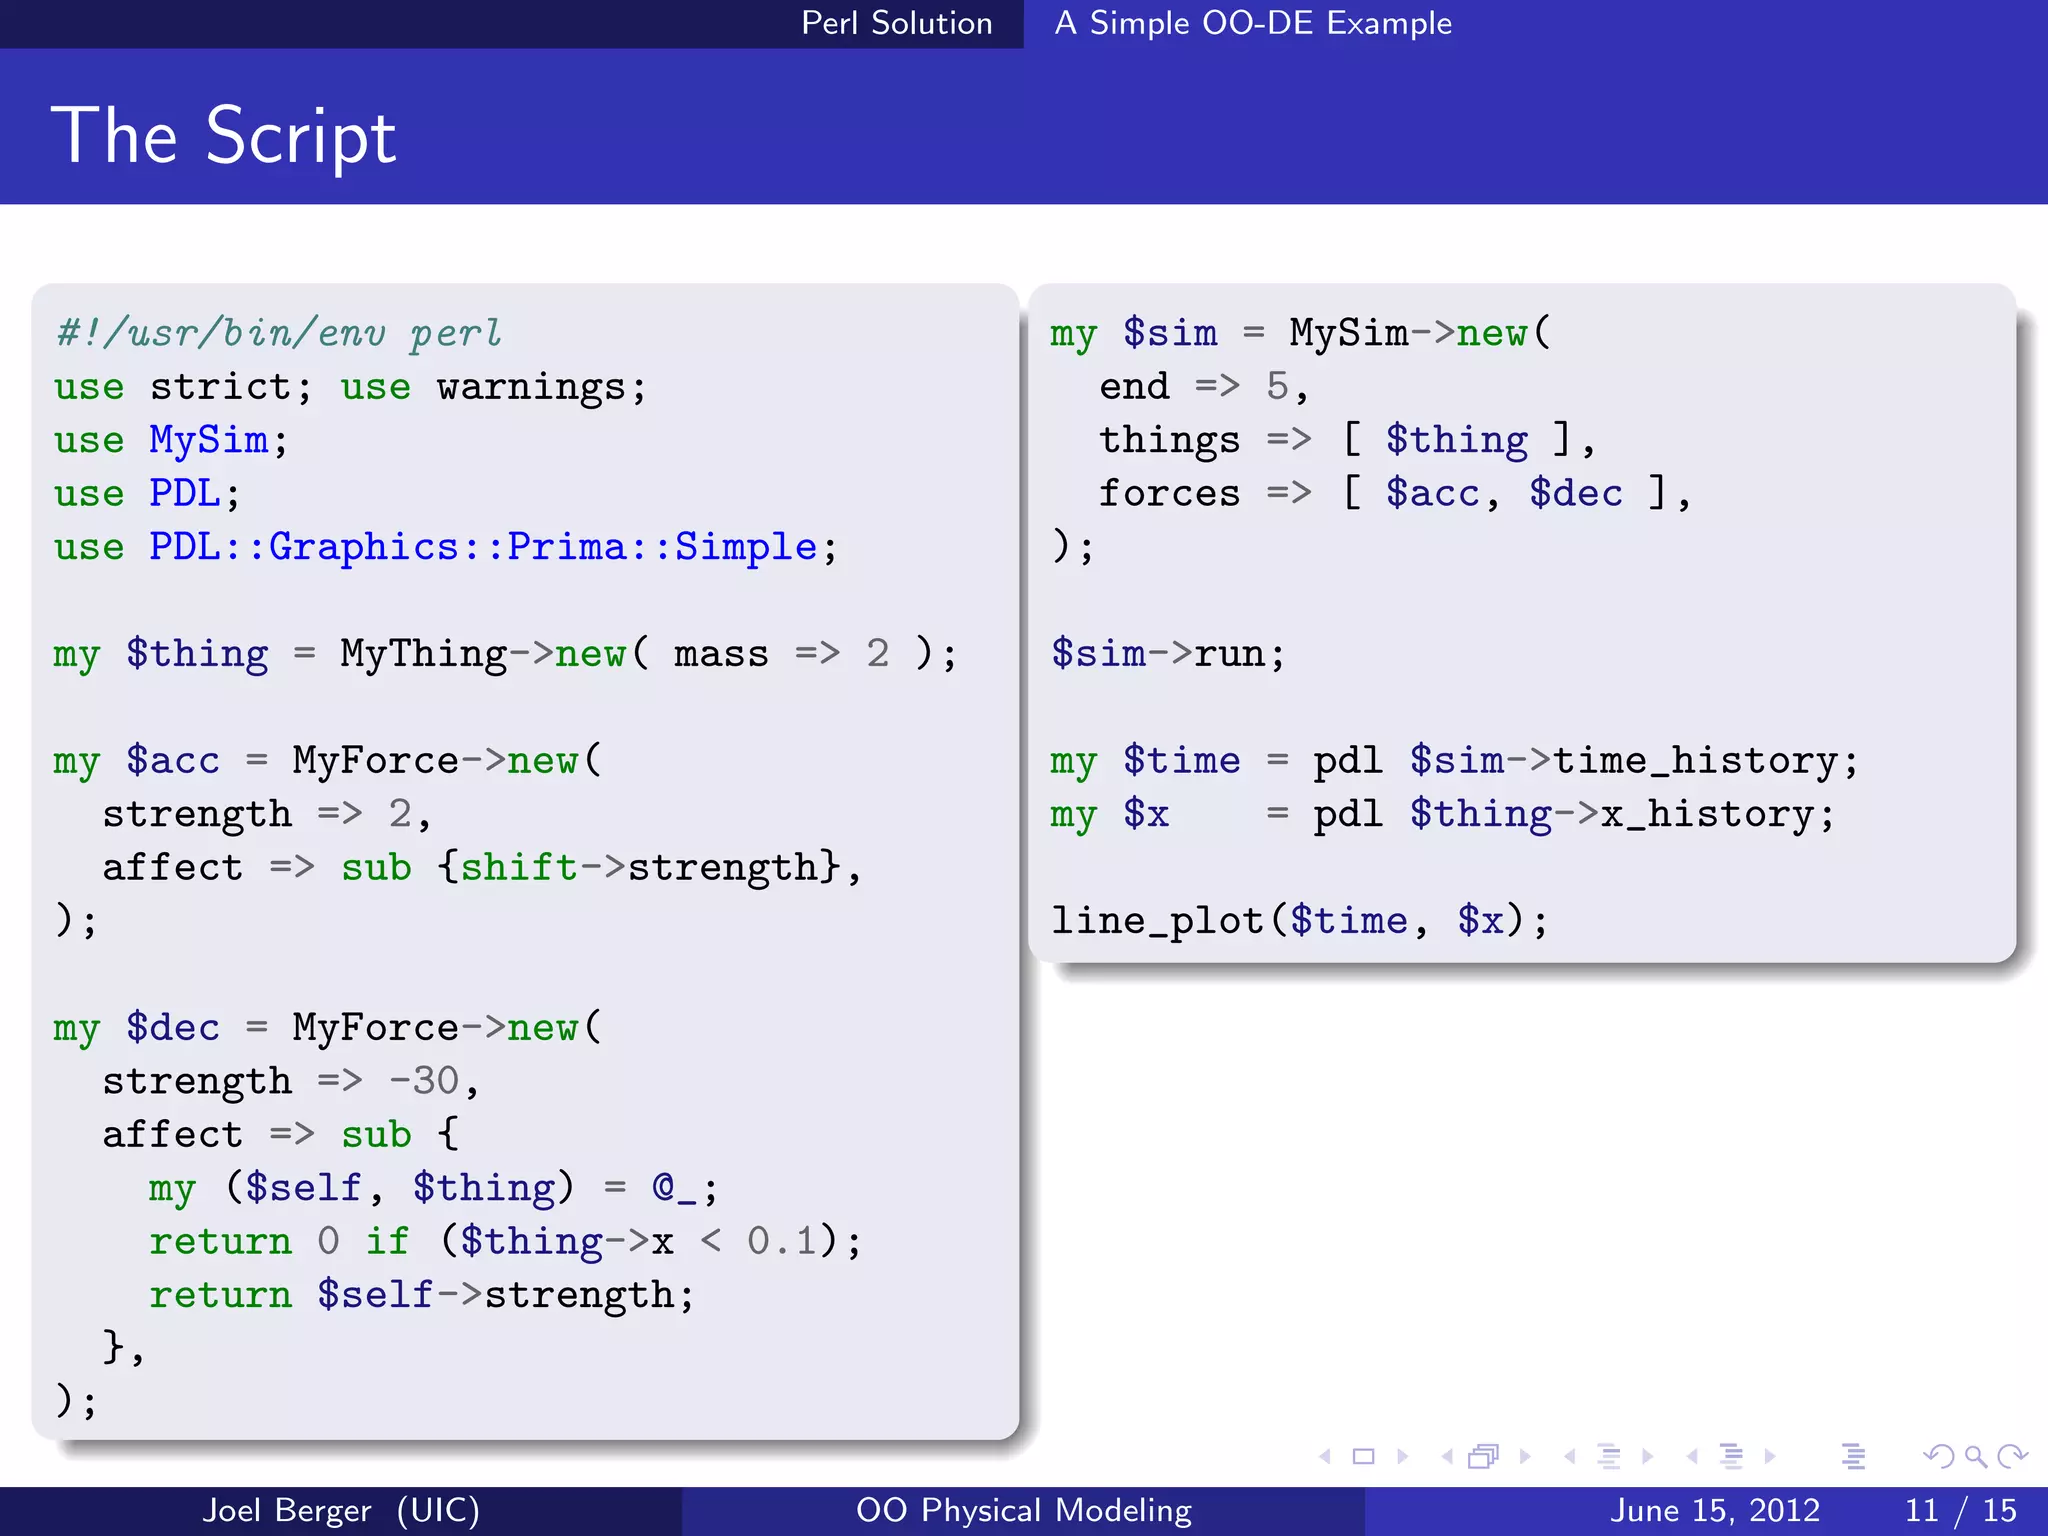Click the OO Physical Modeling footer title
2048x1536 pixels.
pos(1024,1510)
